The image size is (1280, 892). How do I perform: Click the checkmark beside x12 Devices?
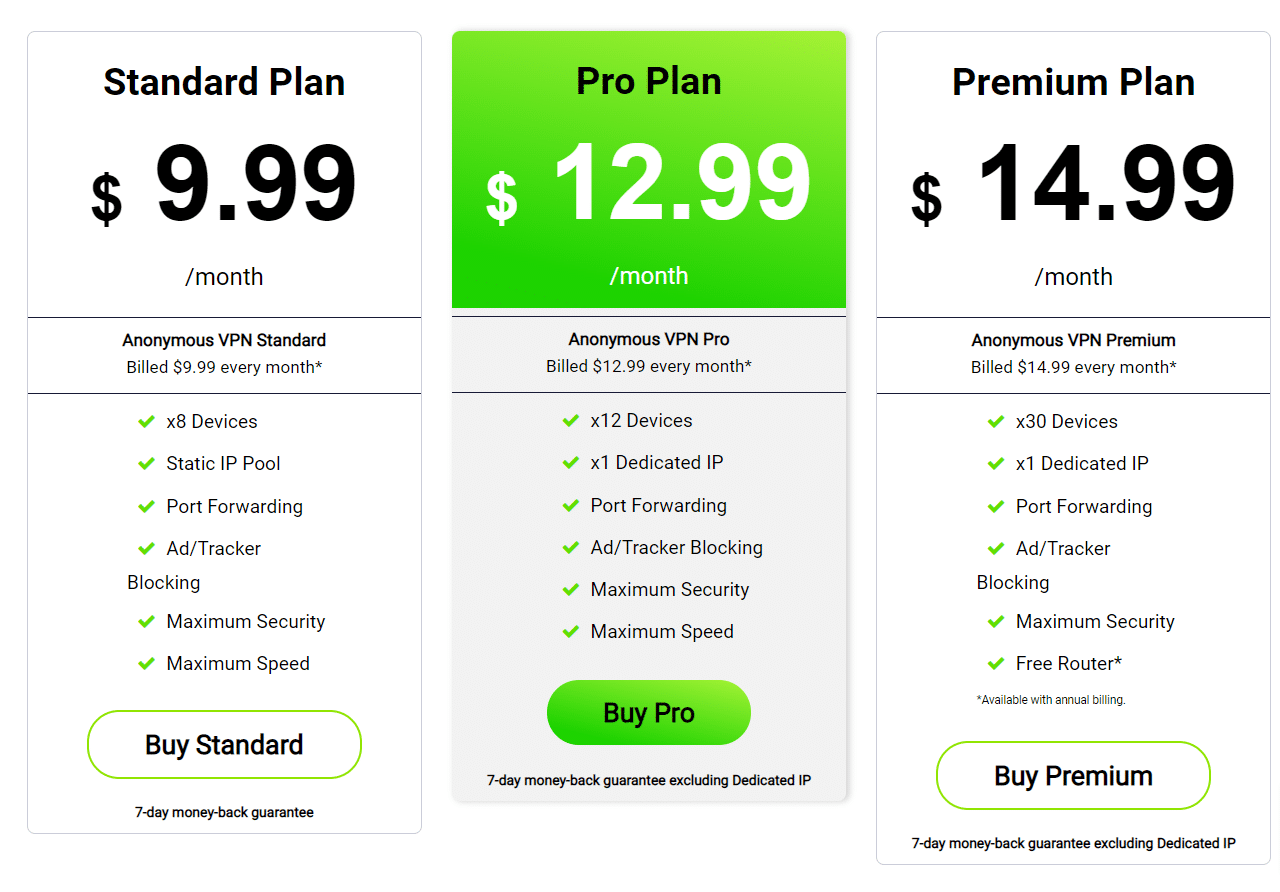pyautogui.click(x=571, y=421)
